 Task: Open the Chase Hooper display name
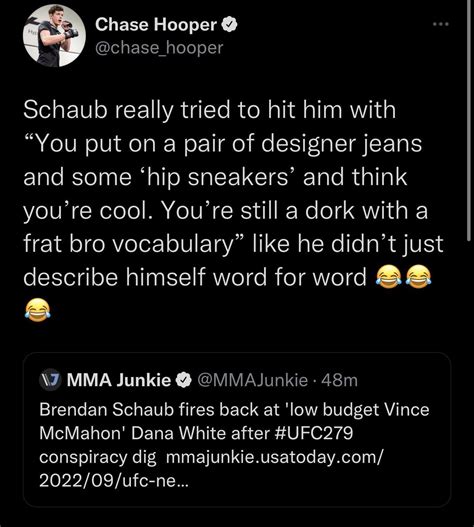click(156, 25)
